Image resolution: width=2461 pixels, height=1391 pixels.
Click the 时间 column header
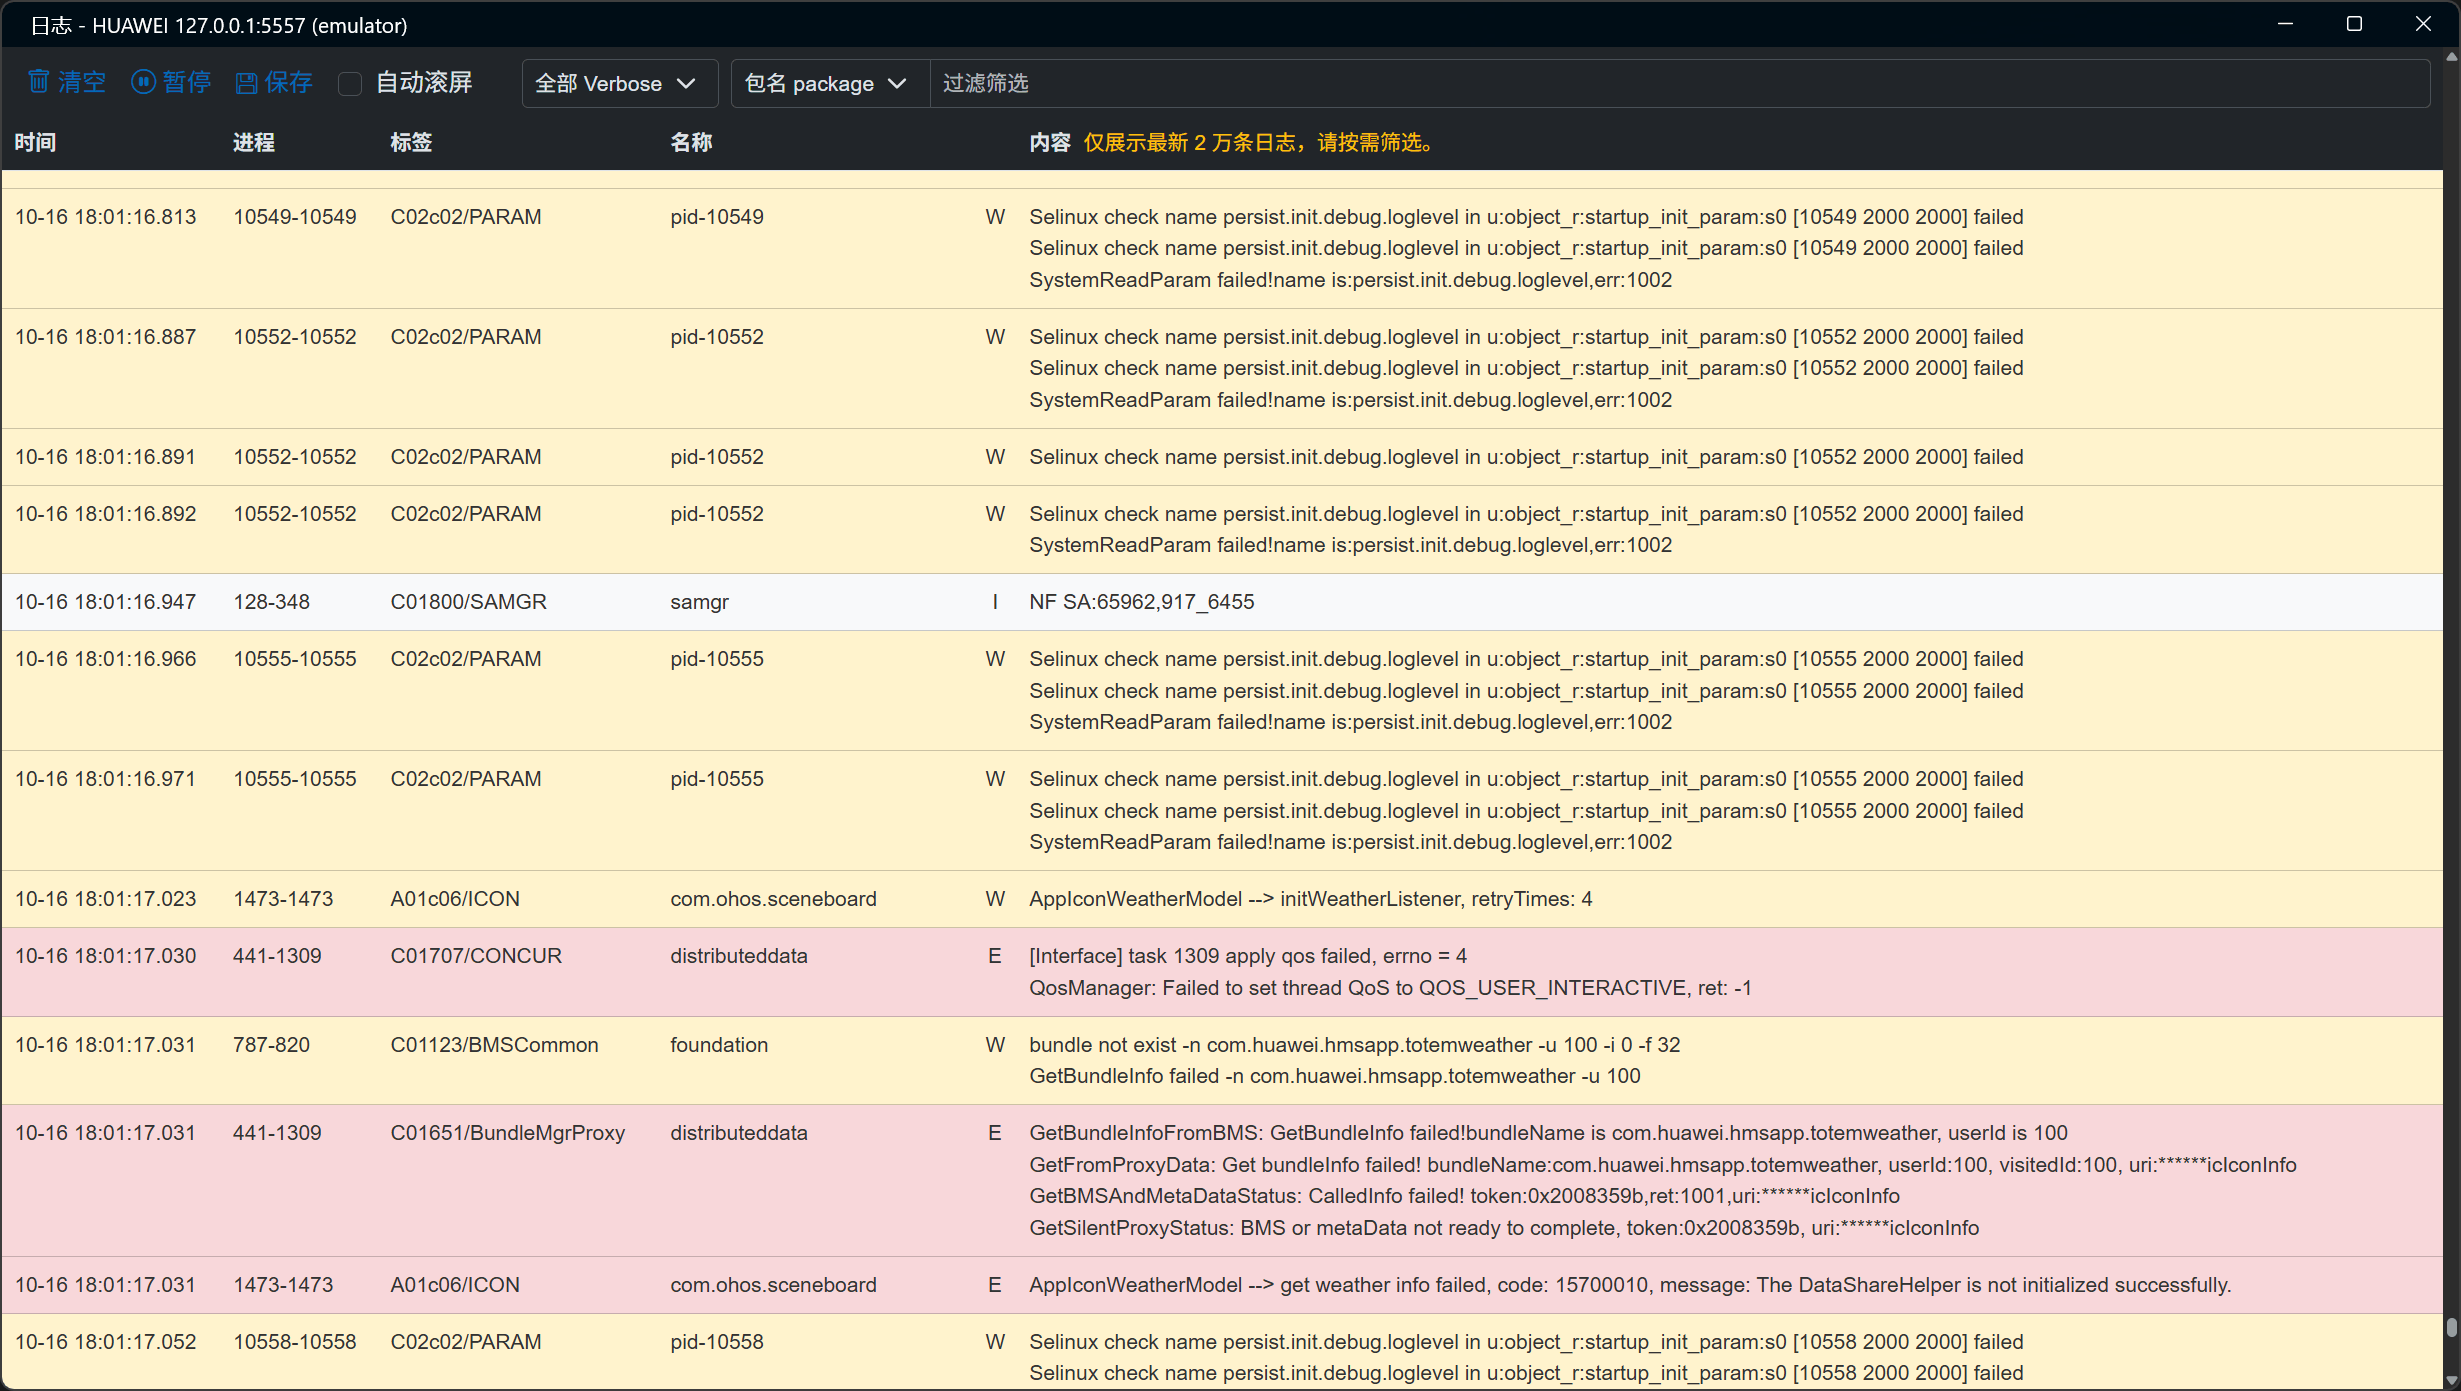pos(35,143)
